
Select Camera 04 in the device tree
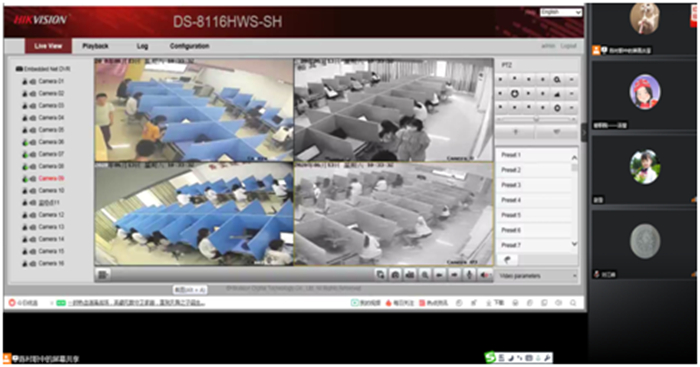(x=51, y=118)
